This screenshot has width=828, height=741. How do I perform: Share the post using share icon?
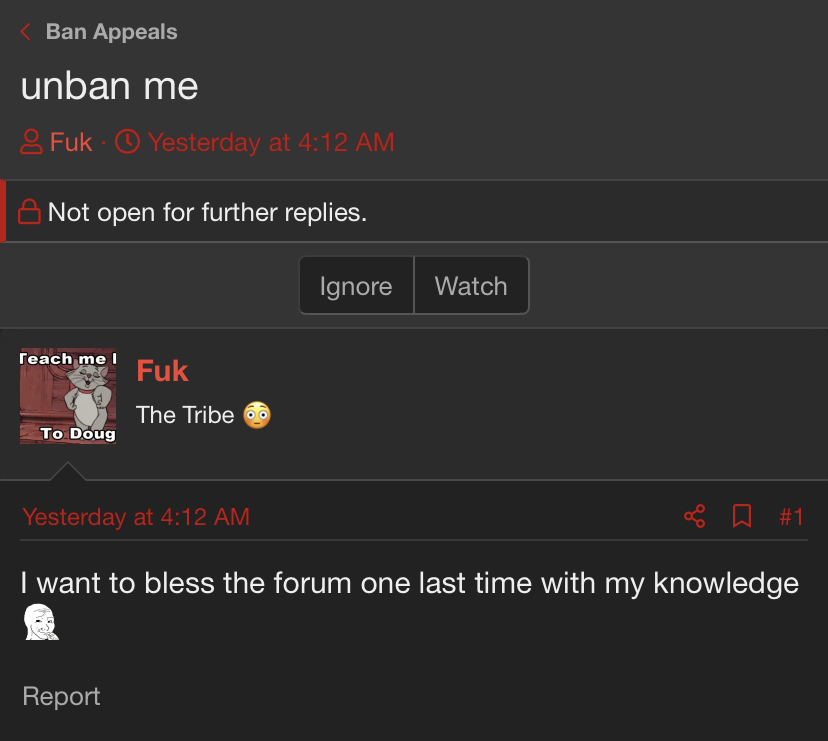[694, 516]
